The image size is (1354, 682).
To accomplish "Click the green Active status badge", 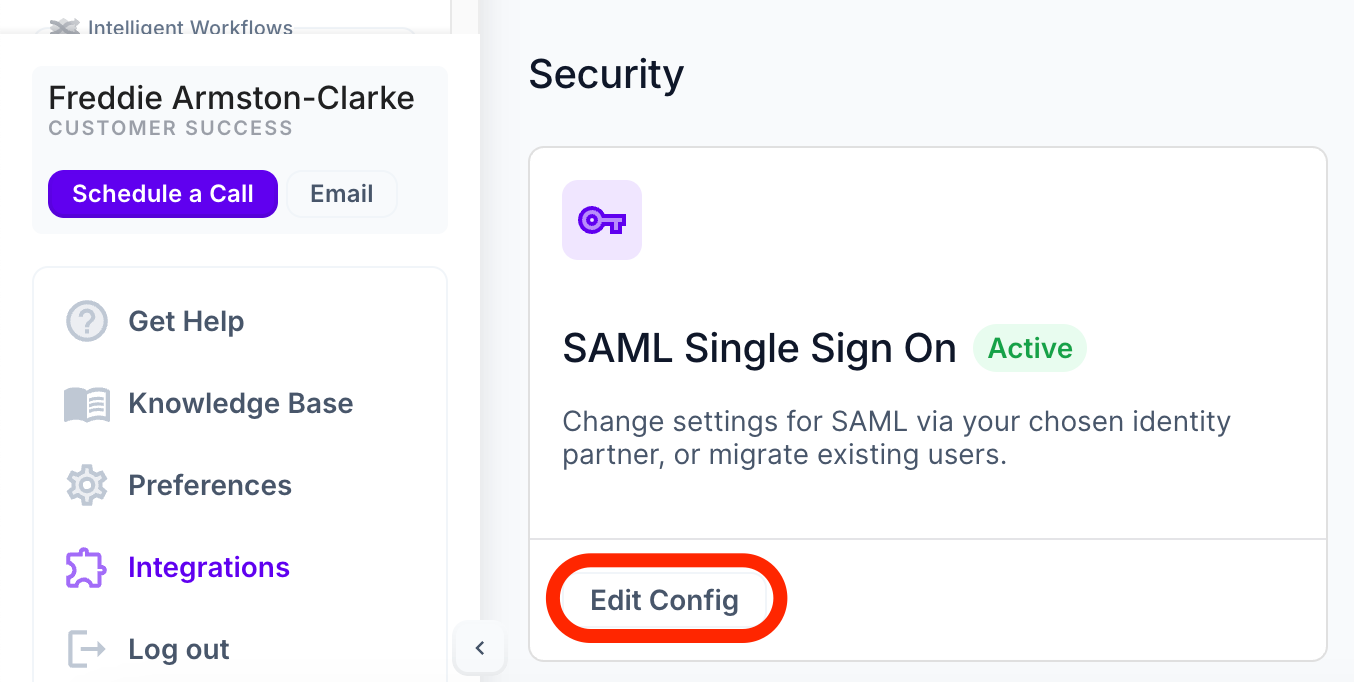I will 1030,349.
